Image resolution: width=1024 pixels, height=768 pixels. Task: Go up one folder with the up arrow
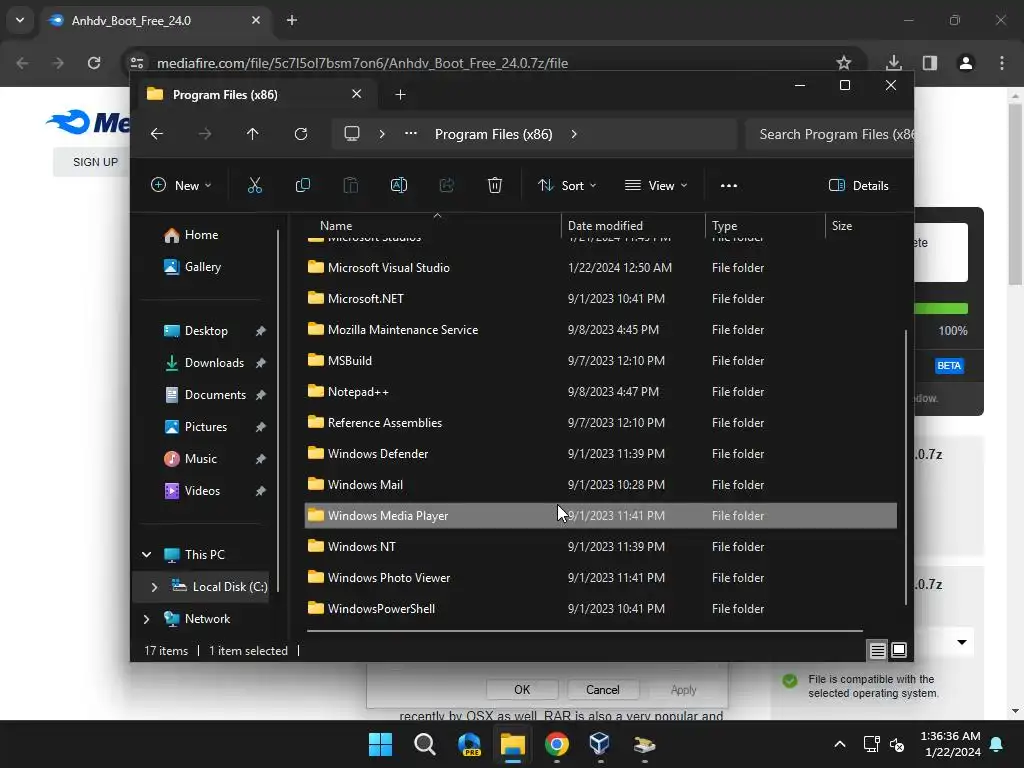[x=253, y=134]
